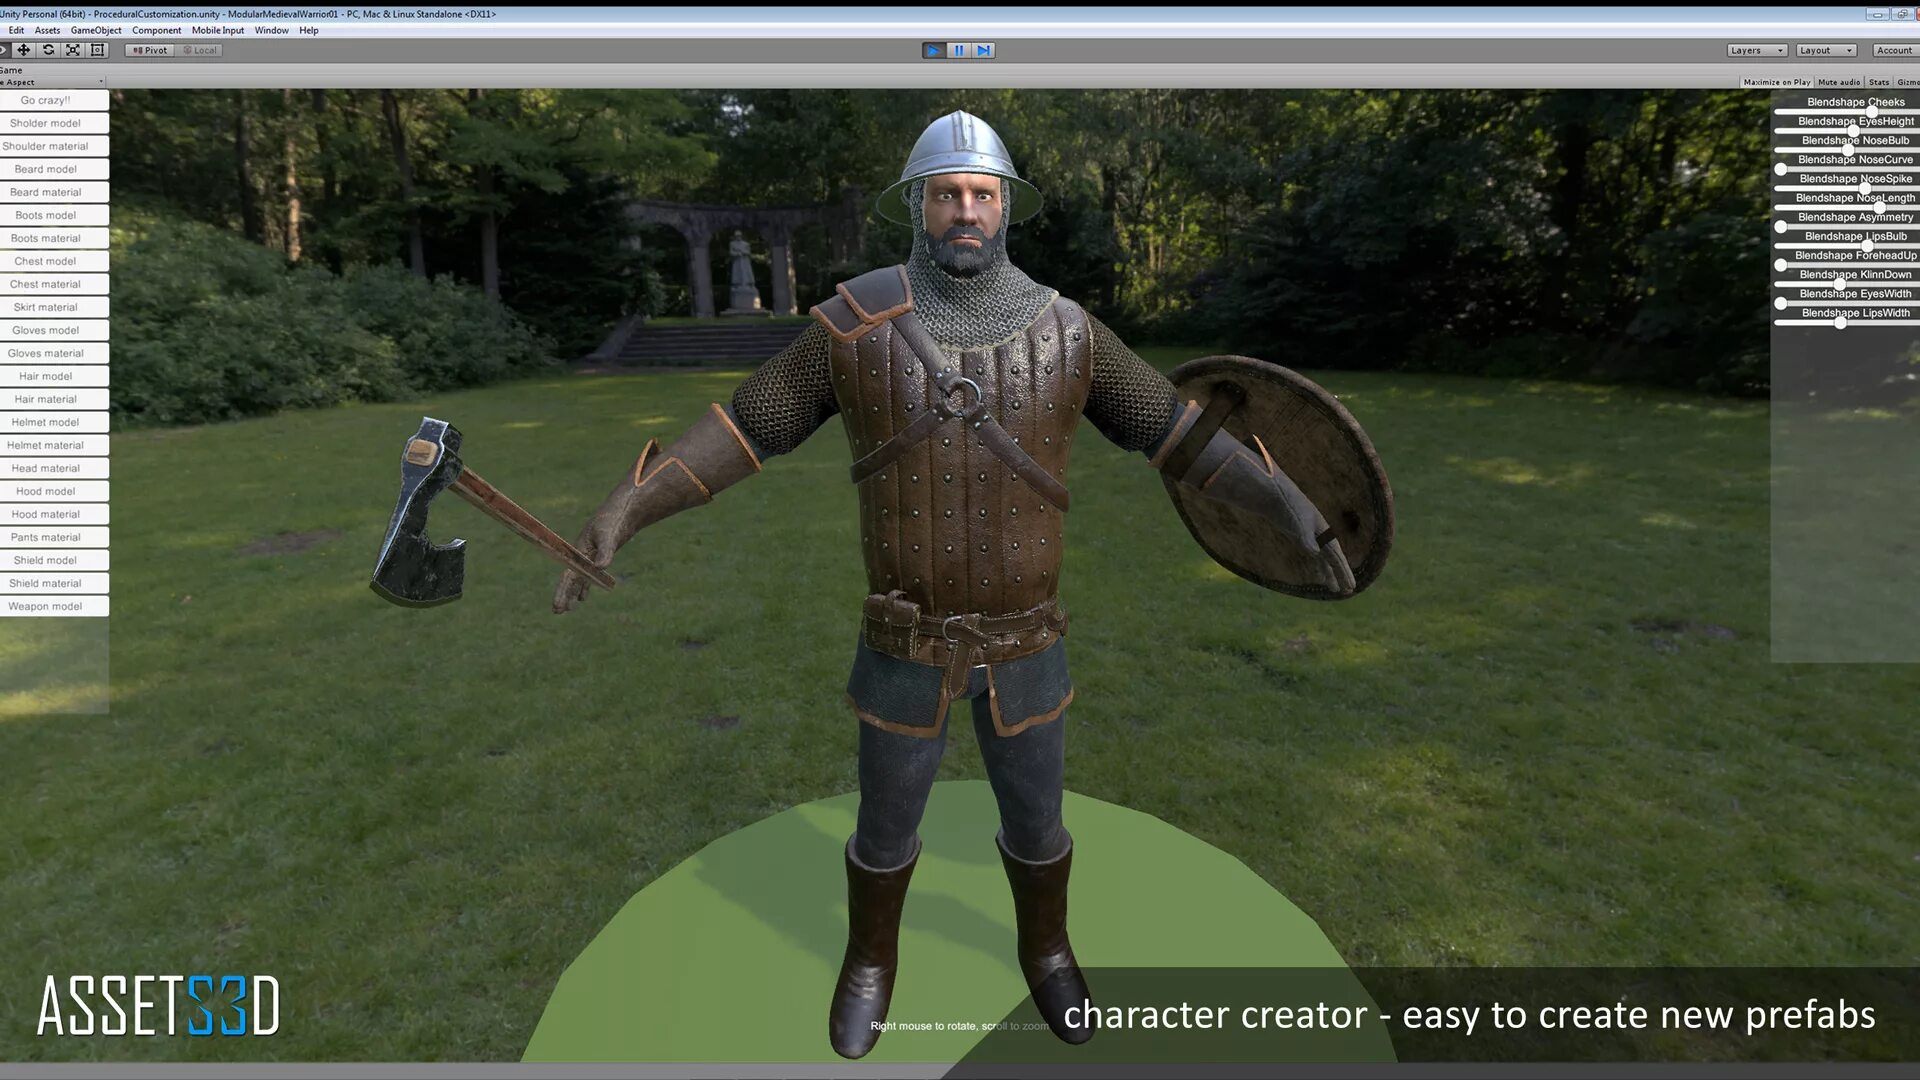Toggle Mute audio in Game view
The width and height of the screenshot is (1920, 1080).
click(1838, 82)
